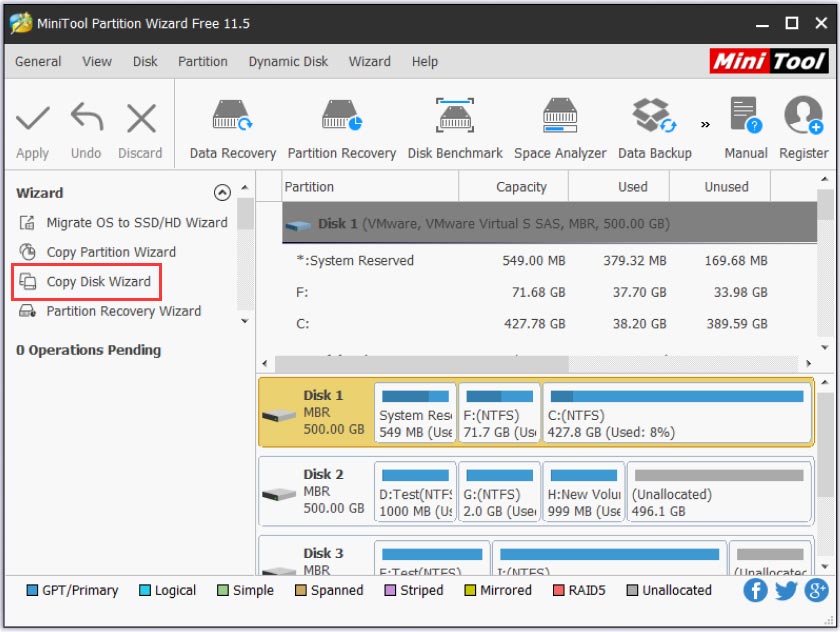Open the Help menu

[x=425, y=62]
